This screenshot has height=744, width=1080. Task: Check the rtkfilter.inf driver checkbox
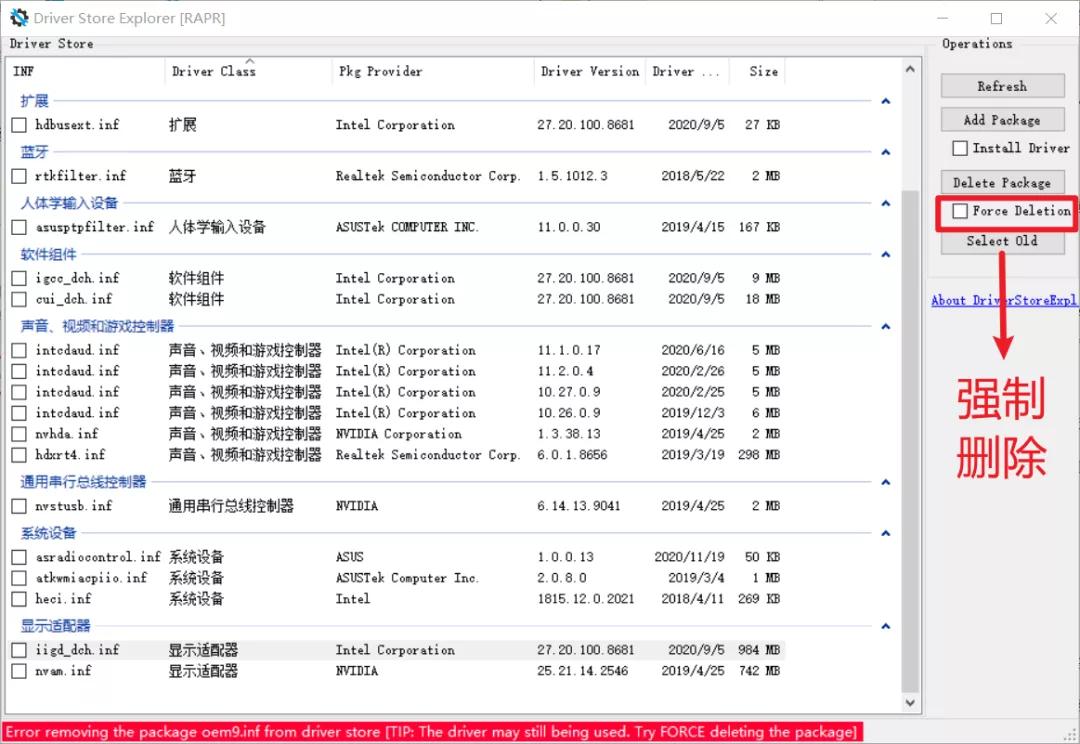(17, 175)
